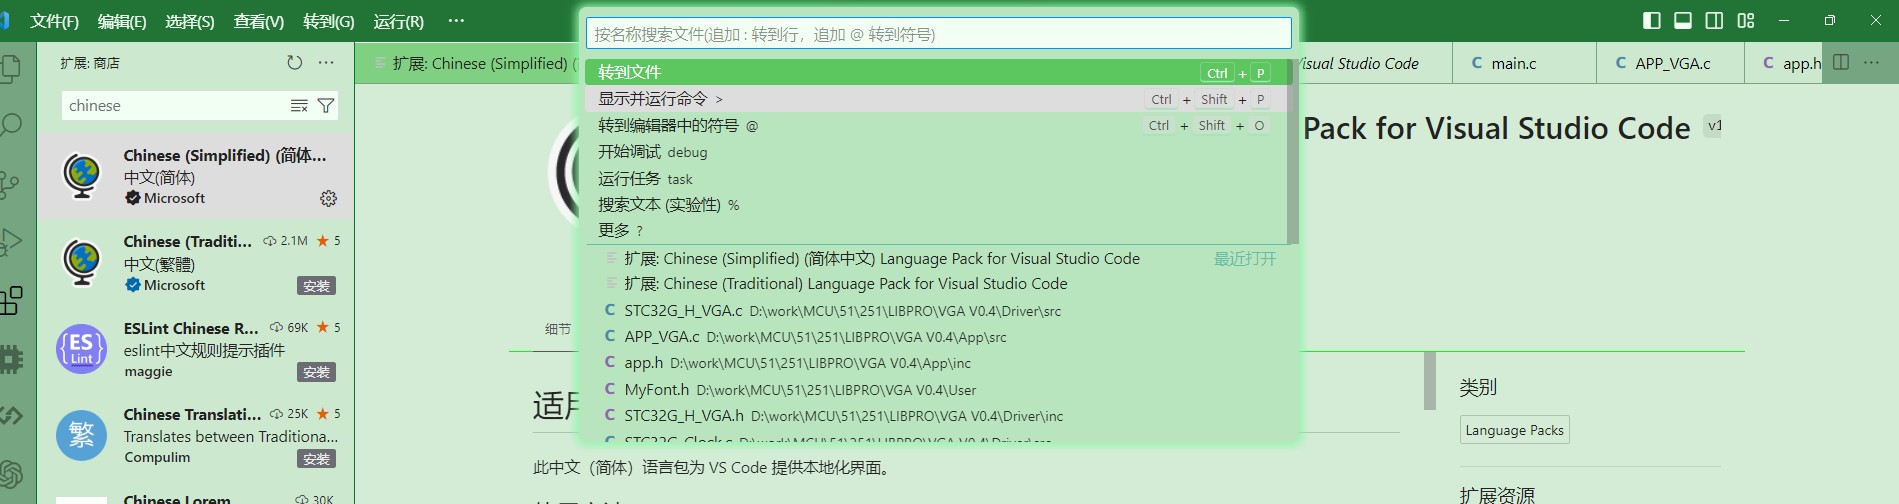Open the customize layout icon
This screenshot has height=504, width=1899.
pyautogui.click(x=1746, y=20)
